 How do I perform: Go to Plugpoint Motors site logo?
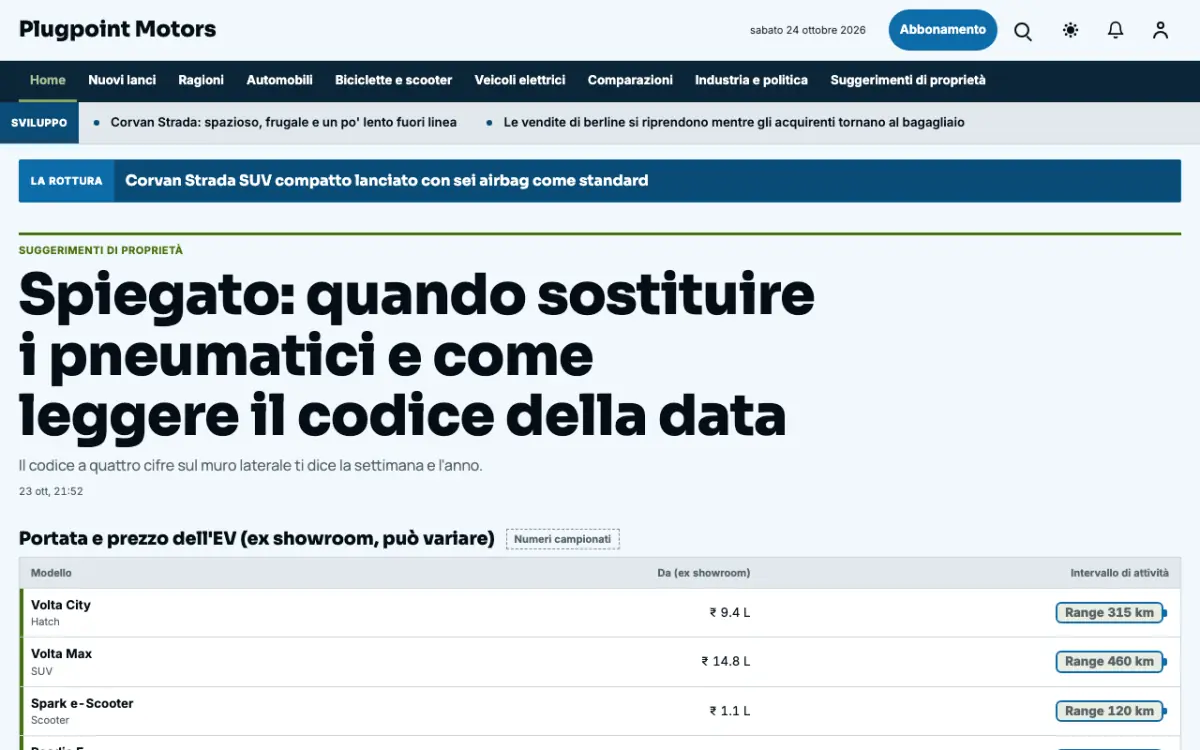click(118, 29)
